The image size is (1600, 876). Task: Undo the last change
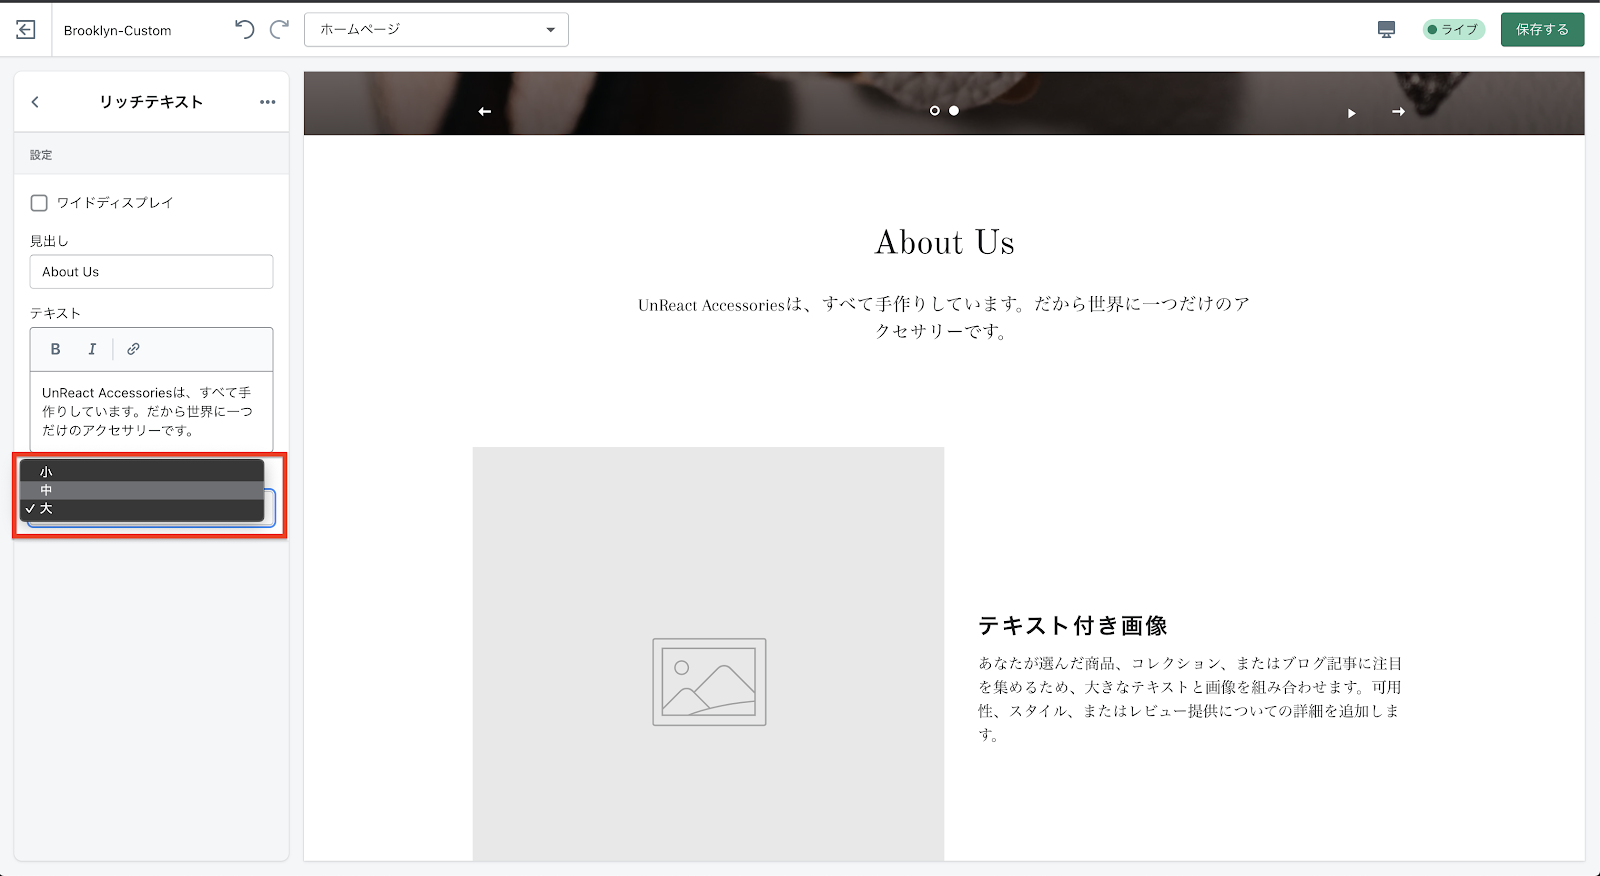(244, 30)
